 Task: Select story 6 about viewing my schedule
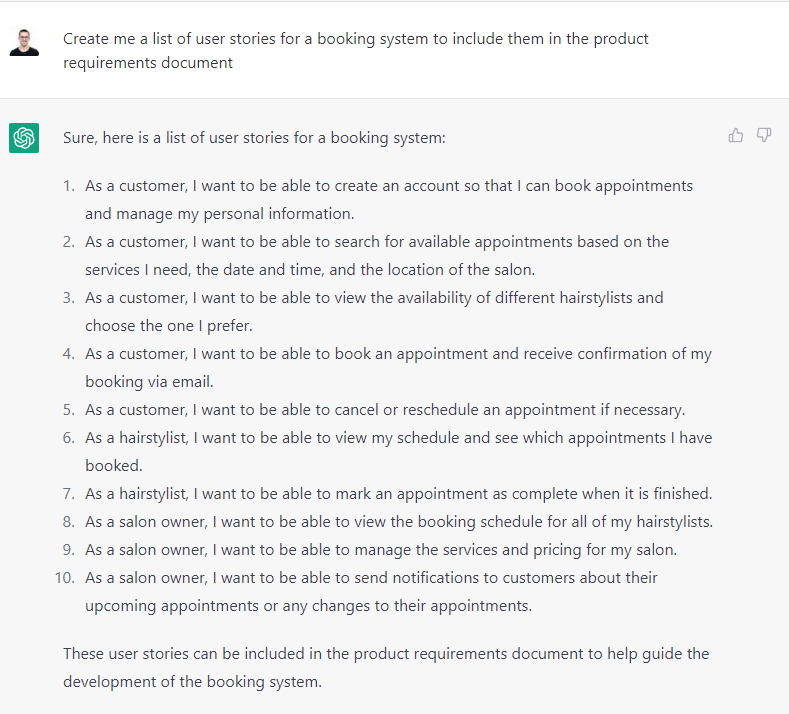point(399,451)
